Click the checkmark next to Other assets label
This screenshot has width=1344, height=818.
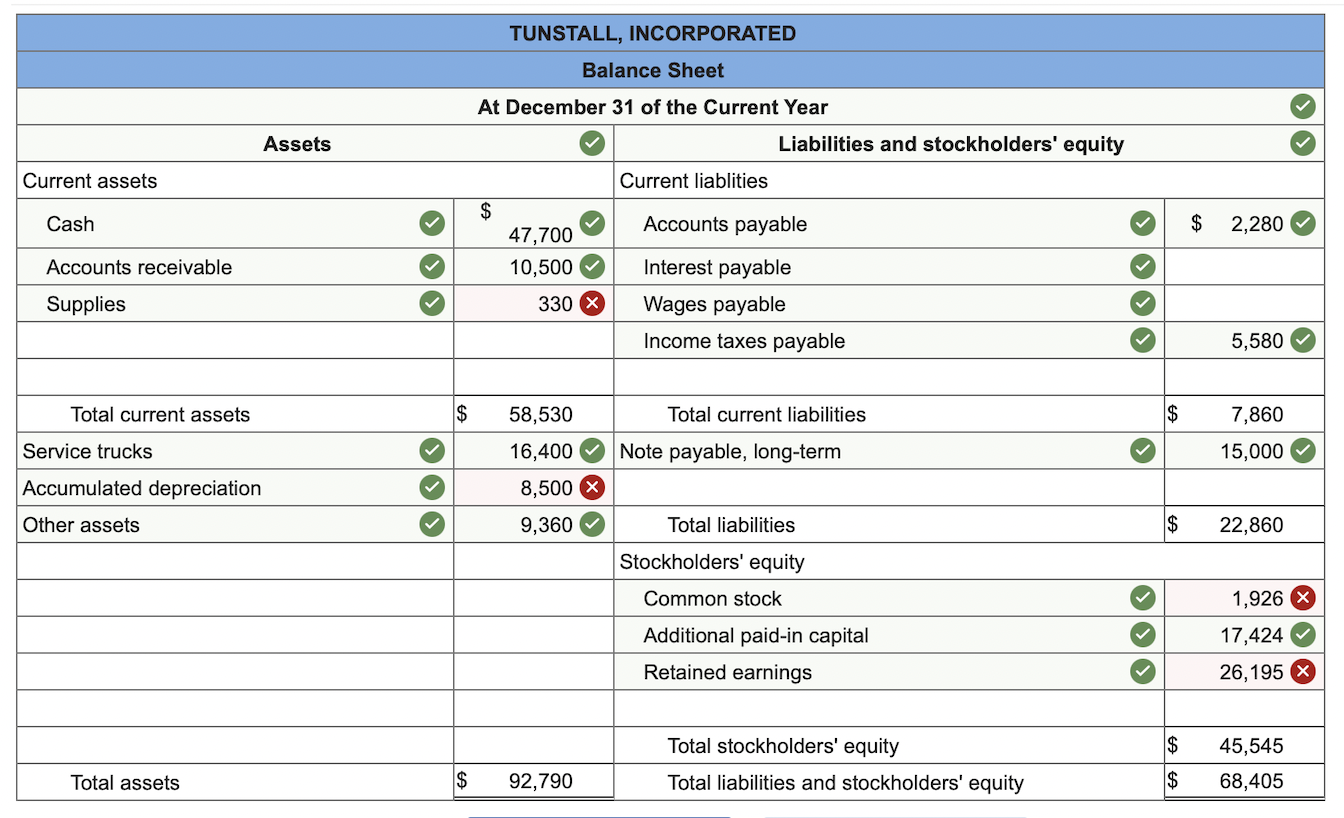(431, 525)
